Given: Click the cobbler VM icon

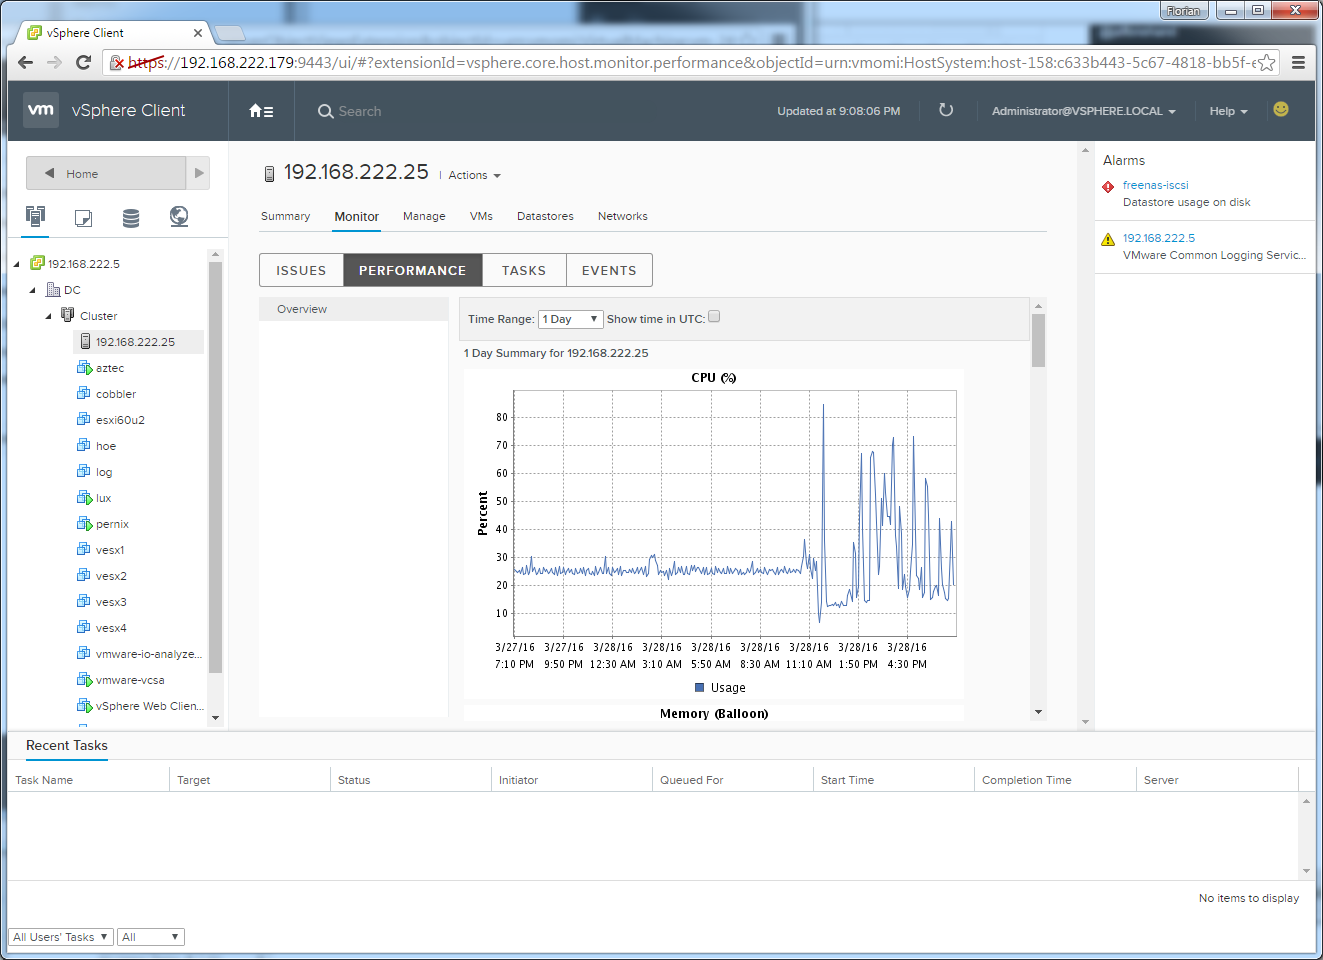Looking at the screenshot, I should point(85,393).
